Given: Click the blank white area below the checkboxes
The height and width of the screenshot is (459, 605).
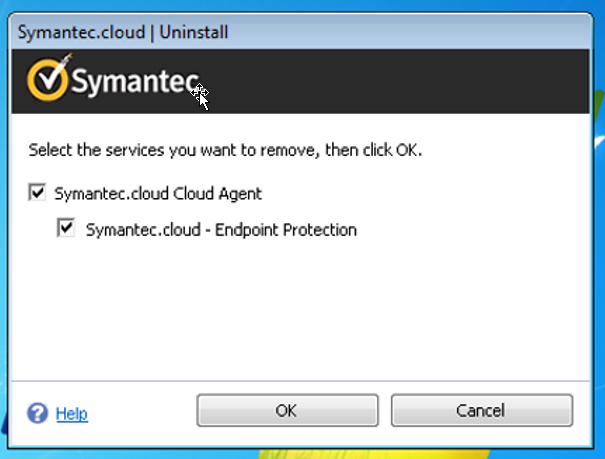Looking at the screenshot, I should 301,309.
